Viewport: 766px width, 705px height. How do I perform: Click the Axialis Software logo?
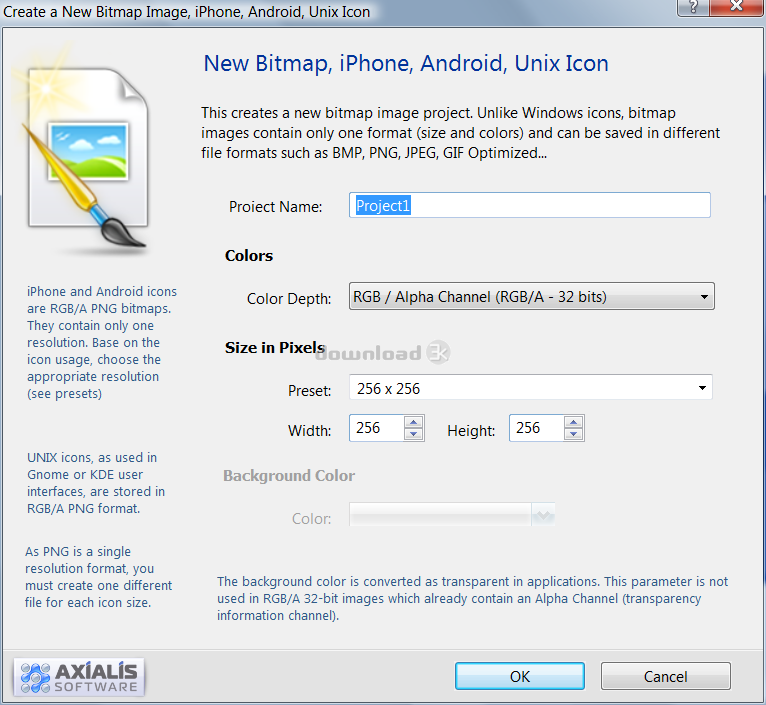click(x=79, y=678)
